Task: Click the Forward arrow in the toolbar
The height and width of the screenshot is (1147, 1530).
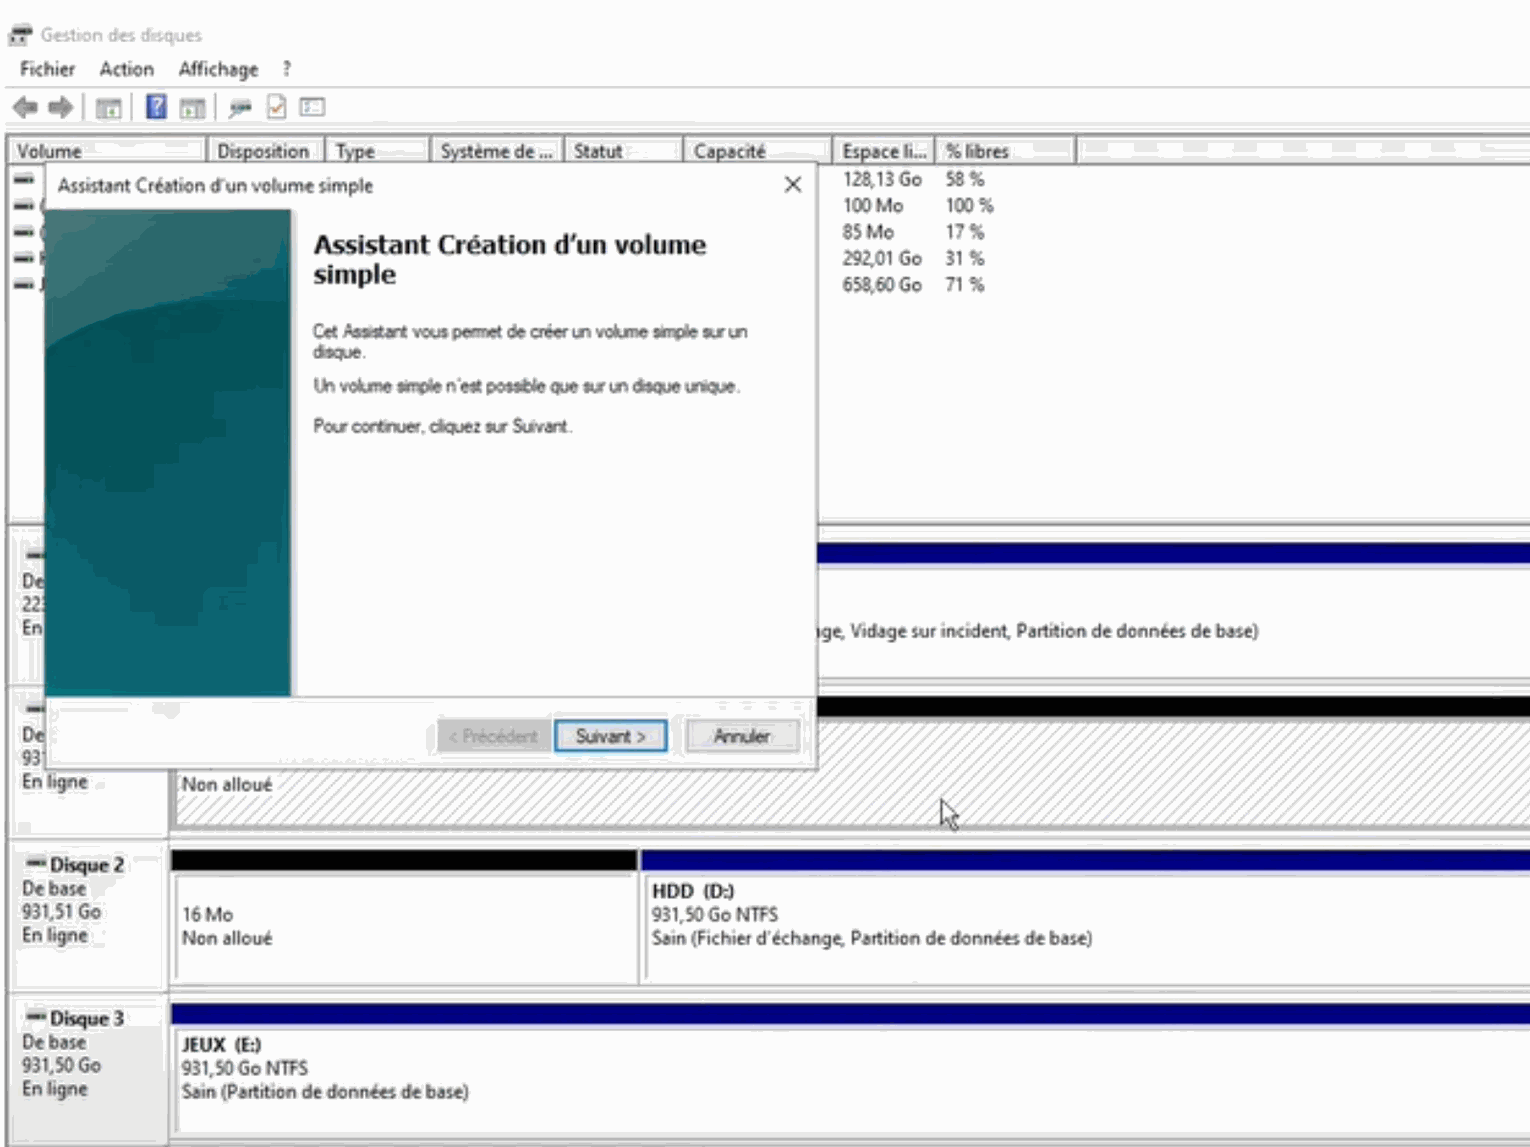Action: (x=61, y=107)
